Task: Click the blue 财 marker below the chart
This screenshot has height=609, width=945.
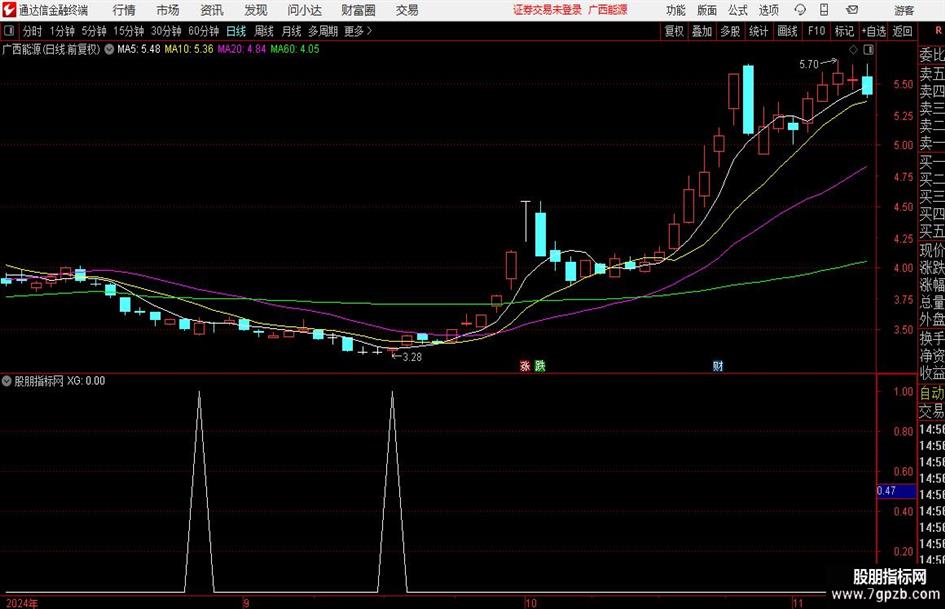Action: [x=718, y=365]
